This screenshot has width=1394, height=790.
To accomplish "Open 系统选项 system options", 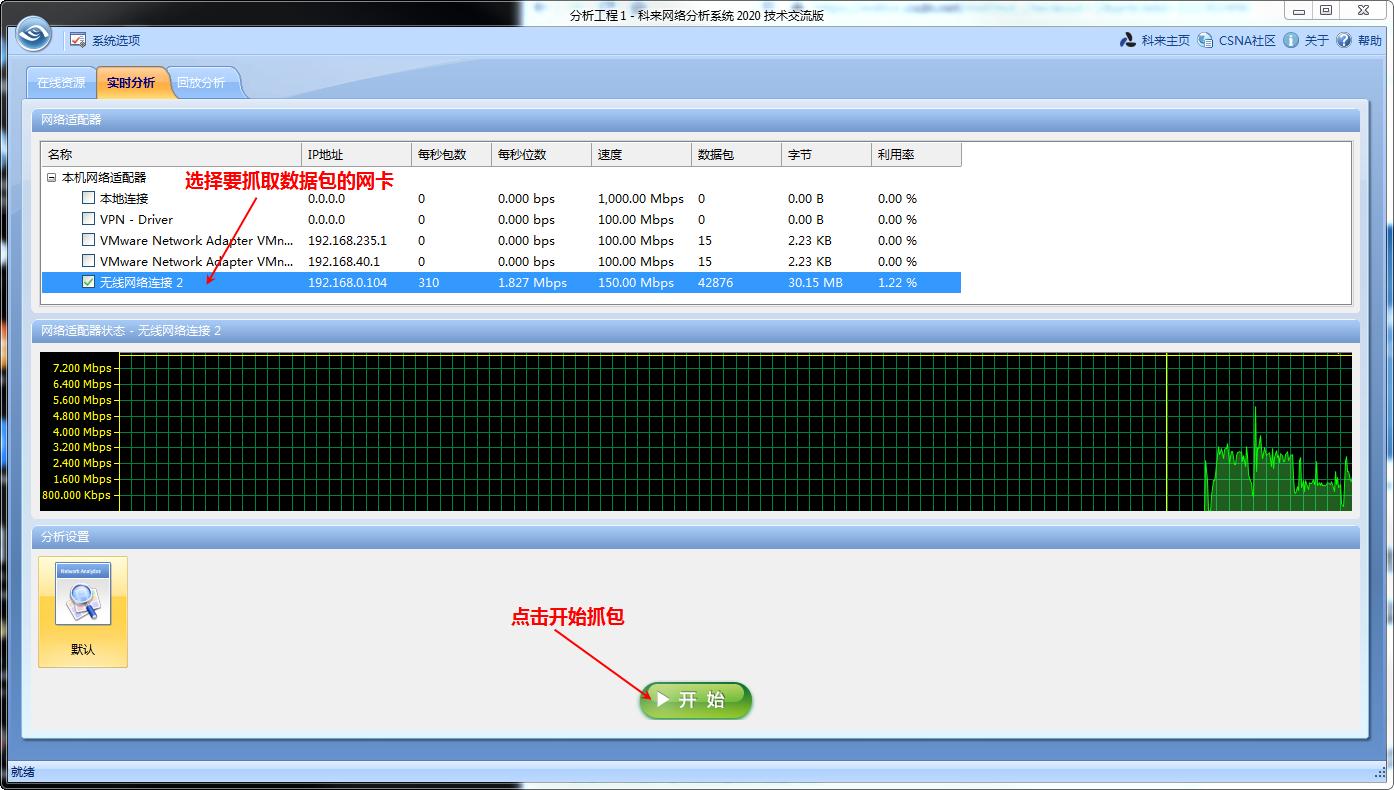I will (x=105, y=41).
